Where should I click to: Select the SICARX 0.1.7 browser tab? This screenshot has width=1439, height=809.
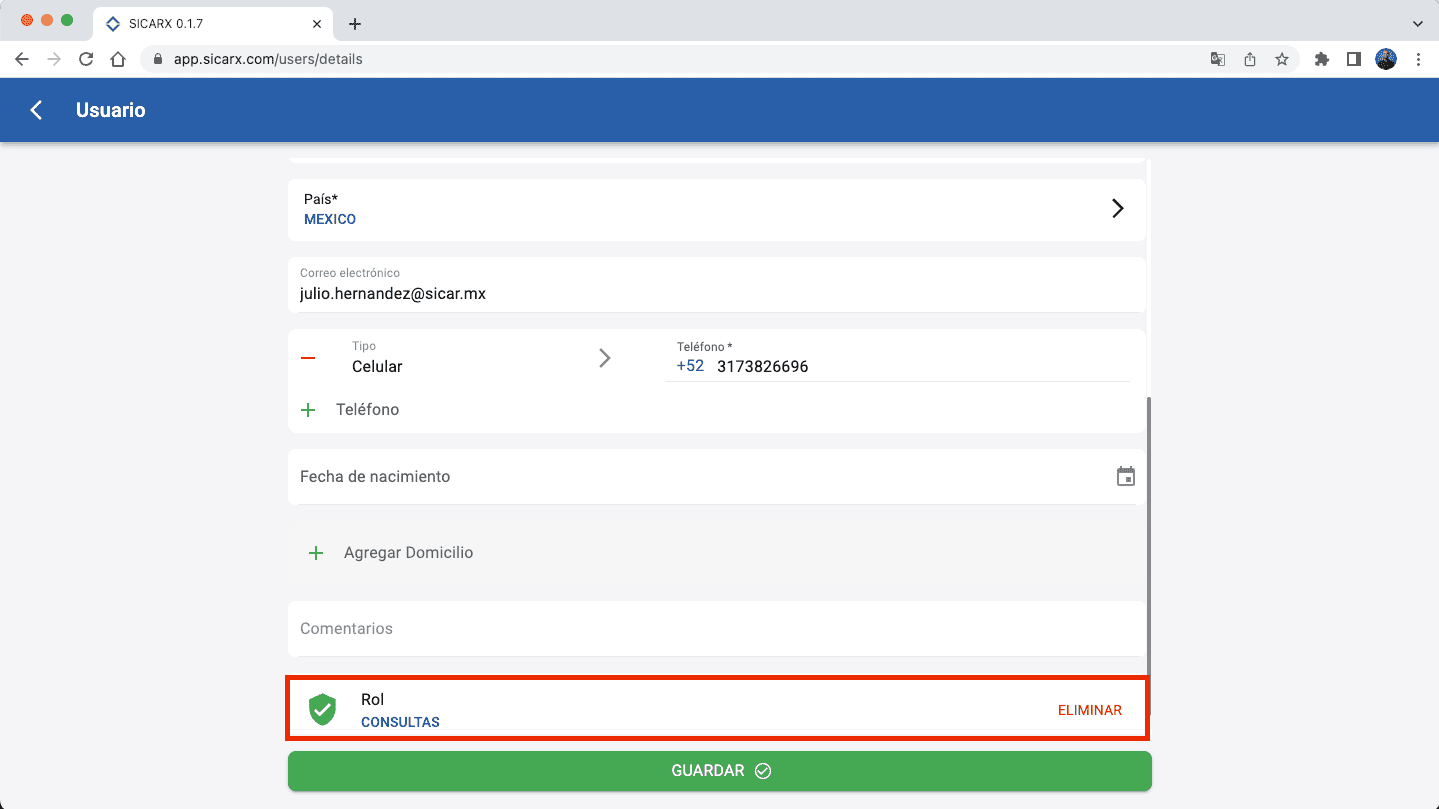210,24
